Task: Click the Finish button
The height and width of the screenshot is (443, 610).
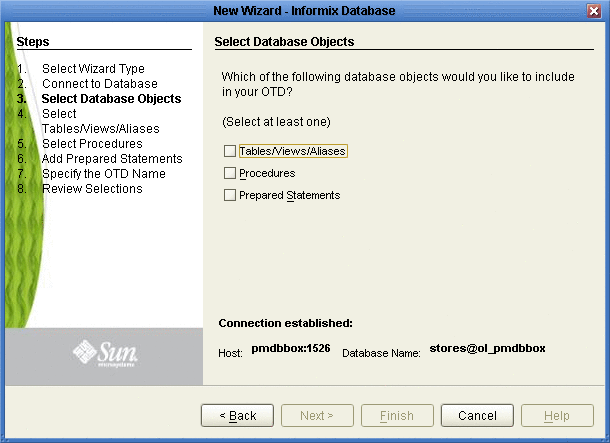Action: [397, 415]
